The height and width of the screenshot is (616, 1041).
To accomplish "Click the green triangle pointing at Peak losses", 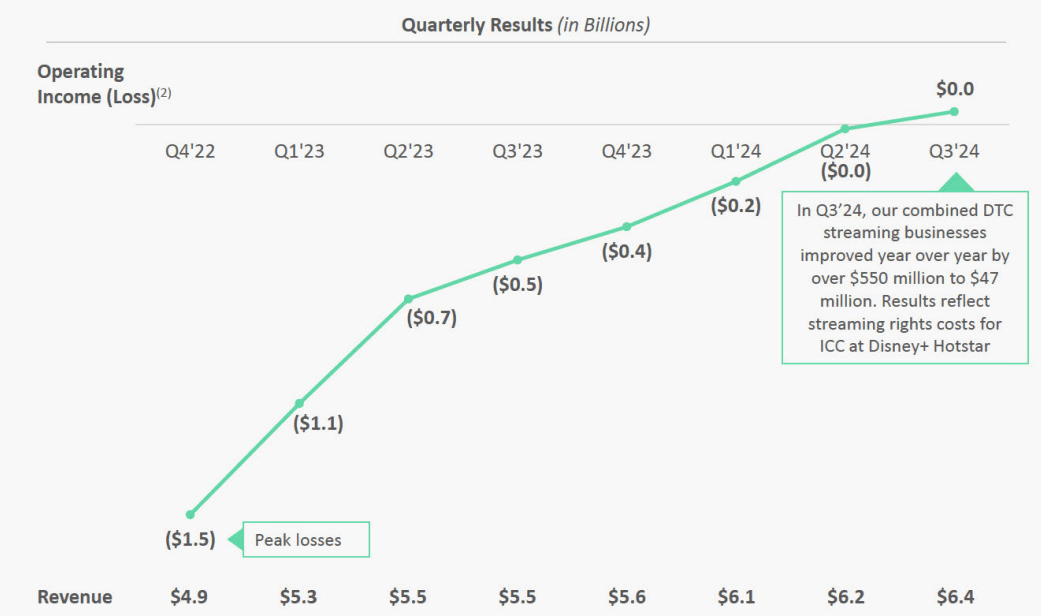I will (236, 540).
